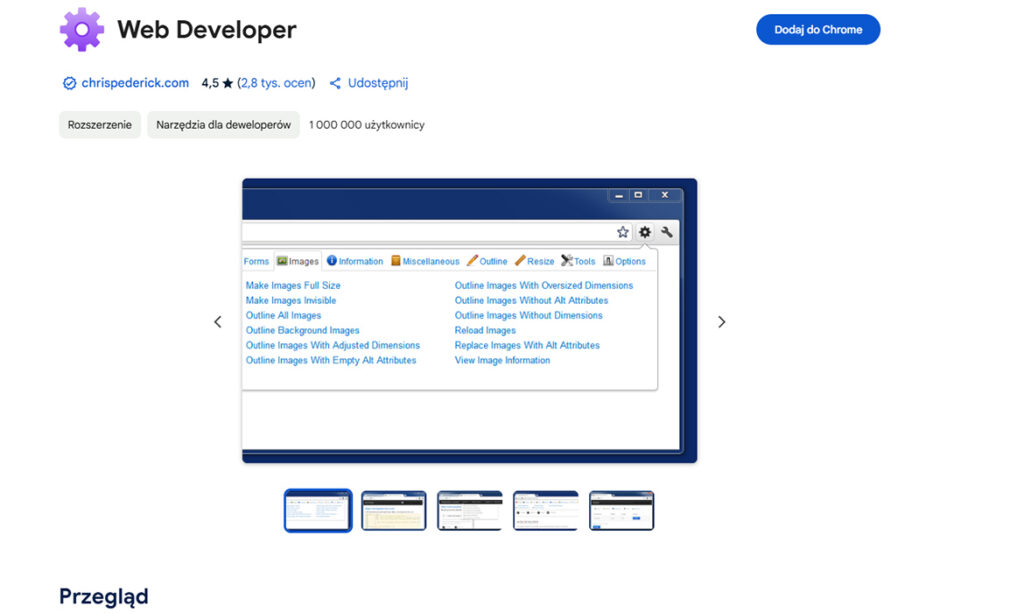Click the bookmark star icon in screenshot

point(622,232)
